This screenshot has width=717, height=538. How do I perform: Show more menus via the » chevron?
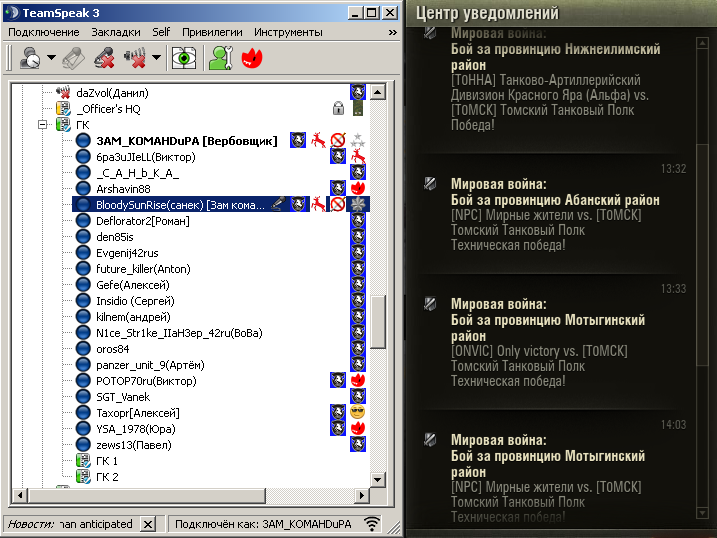pyautogui.click(x=392, y=32)
